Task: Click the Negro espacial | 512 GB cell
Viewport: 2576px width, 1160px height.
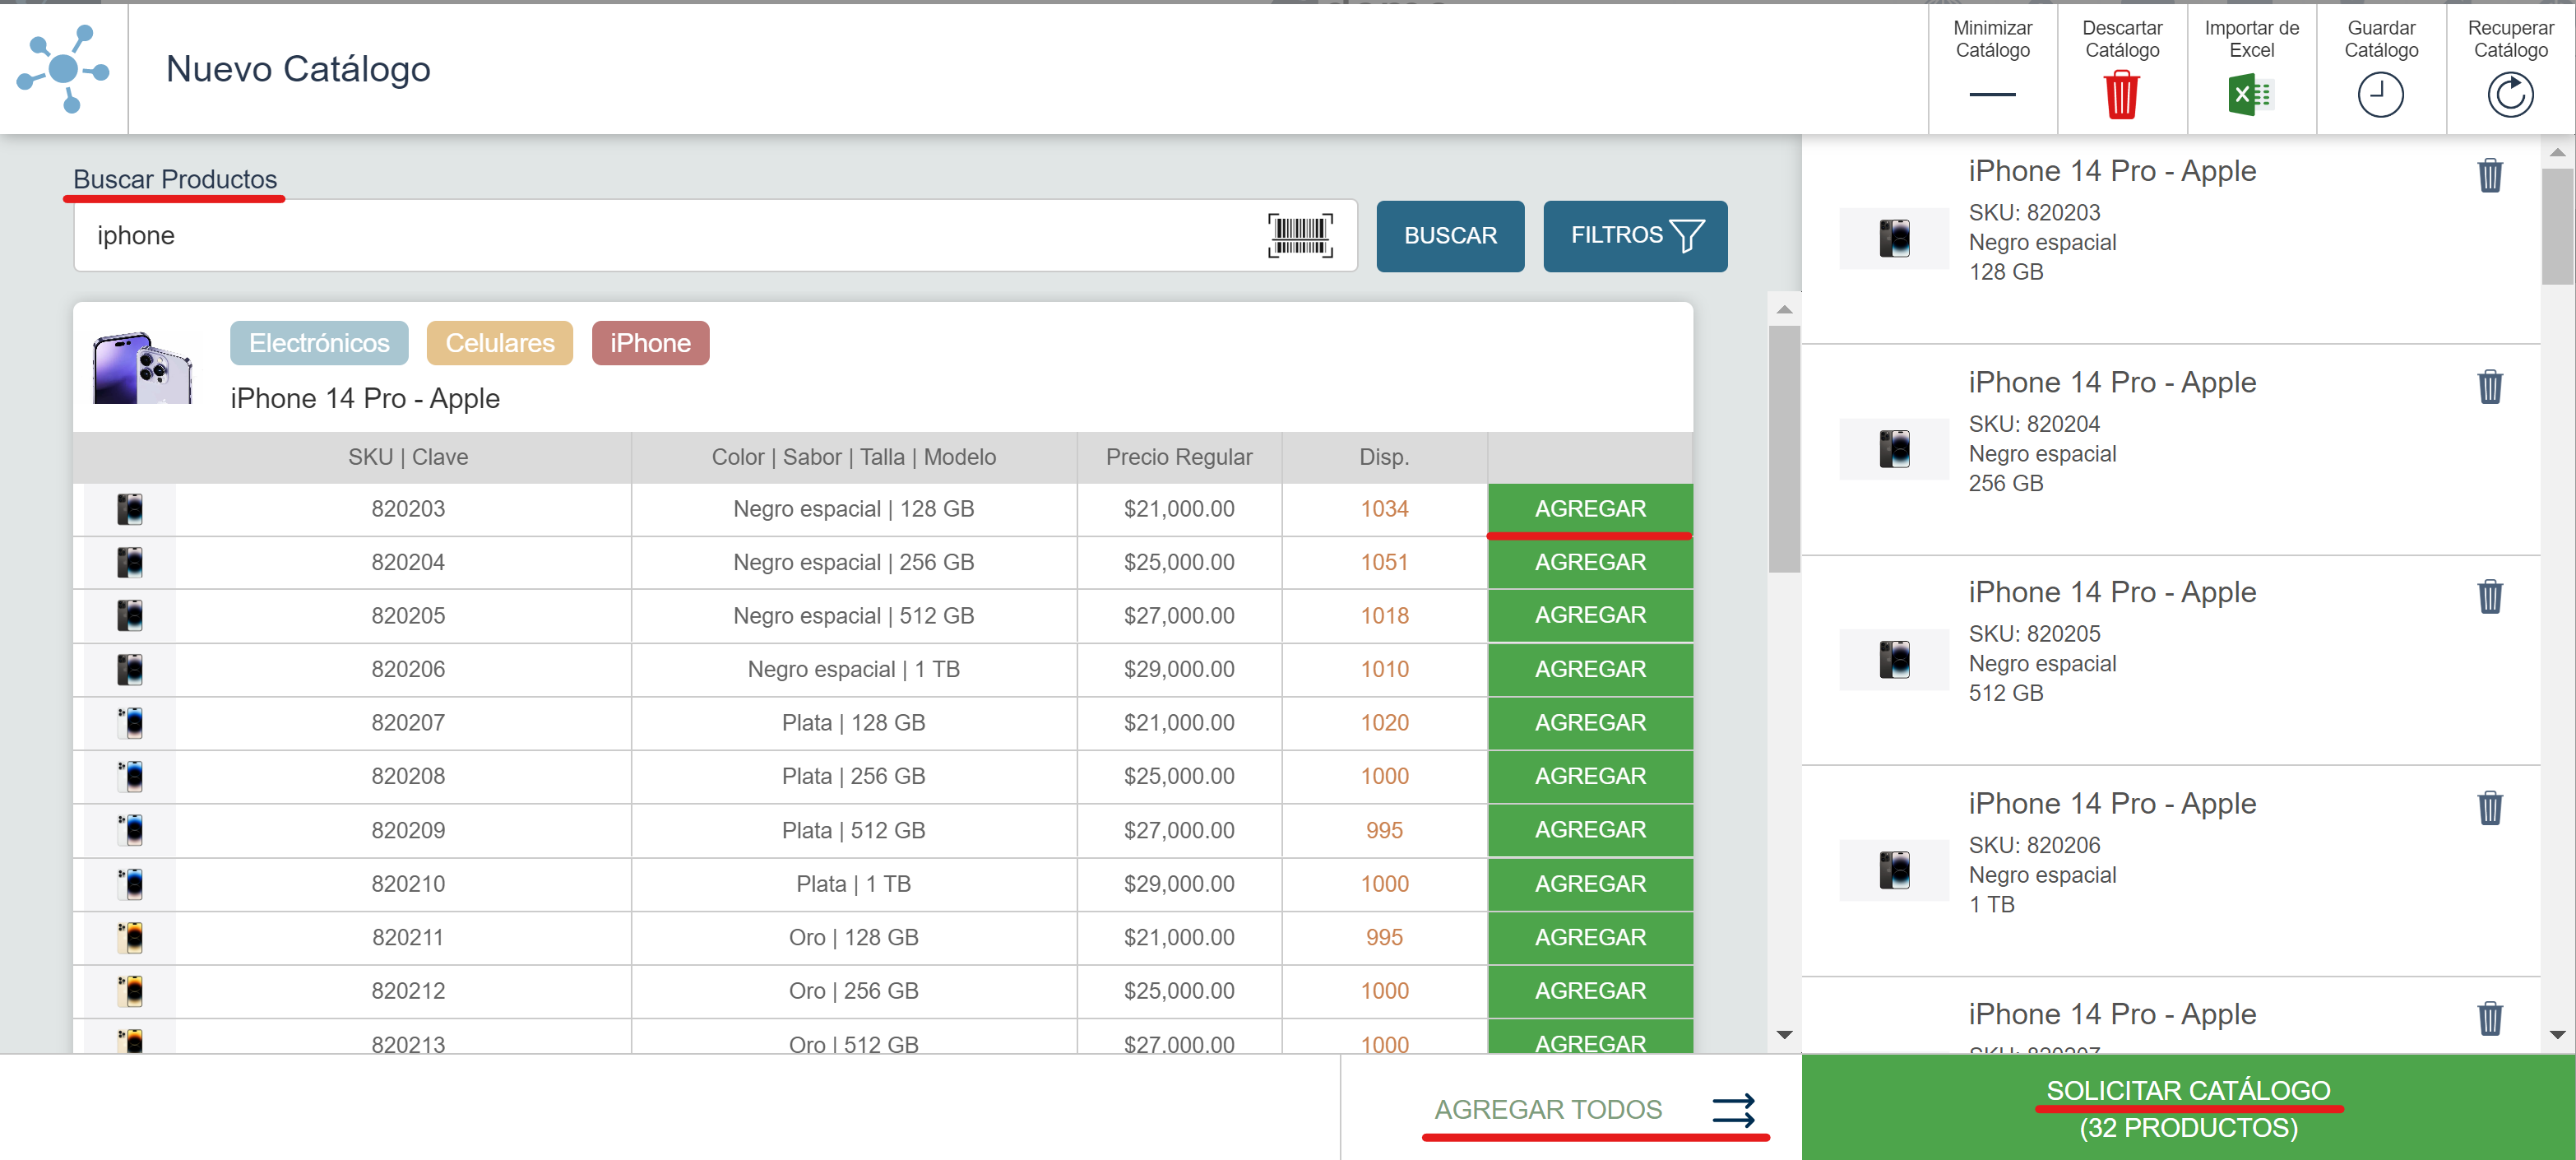Action: pos(853,615)
